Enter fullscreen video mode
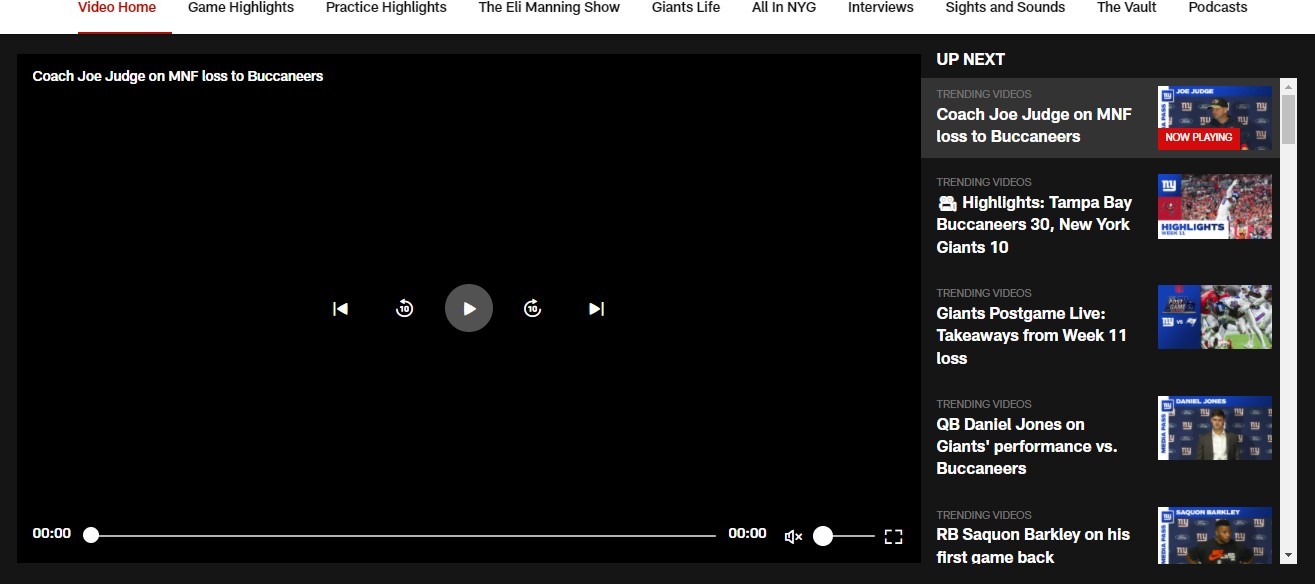Image resolution: width=1315 pixels, height=584 pixels. (894, 537)
